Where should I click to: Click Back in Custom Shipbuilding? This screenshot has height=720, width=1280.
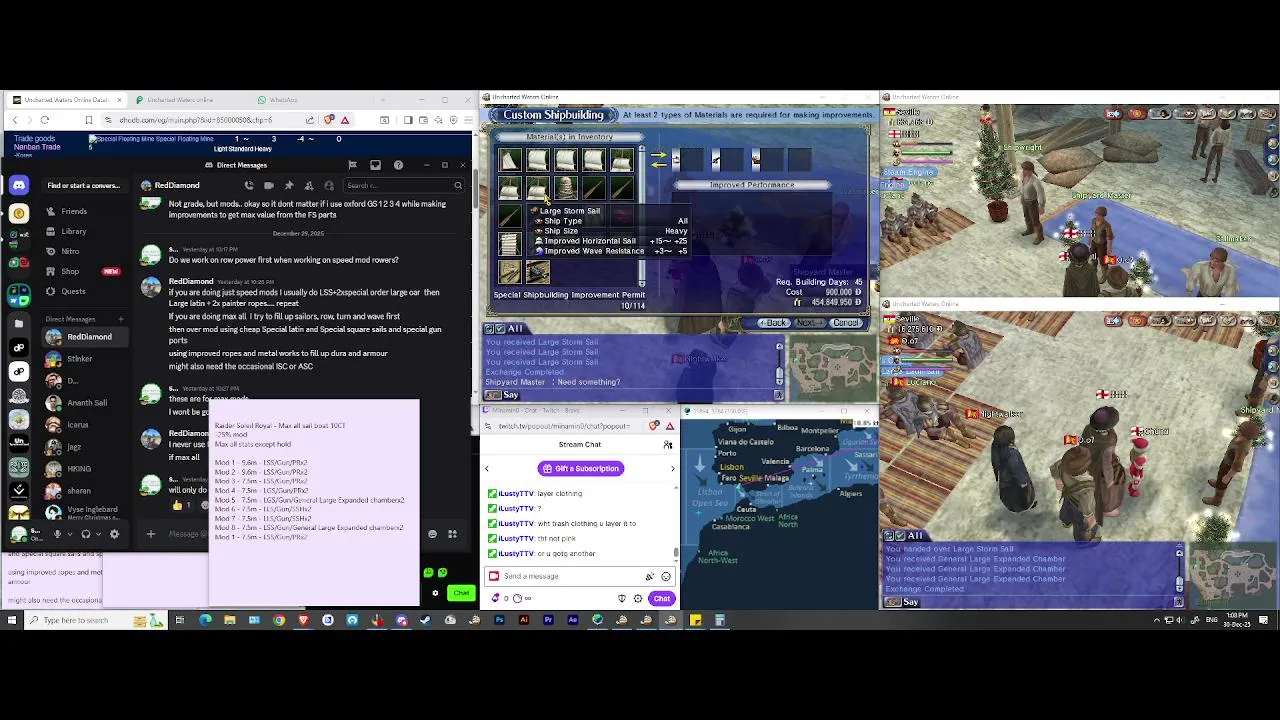pyautogui.click(x=774, y=323)
